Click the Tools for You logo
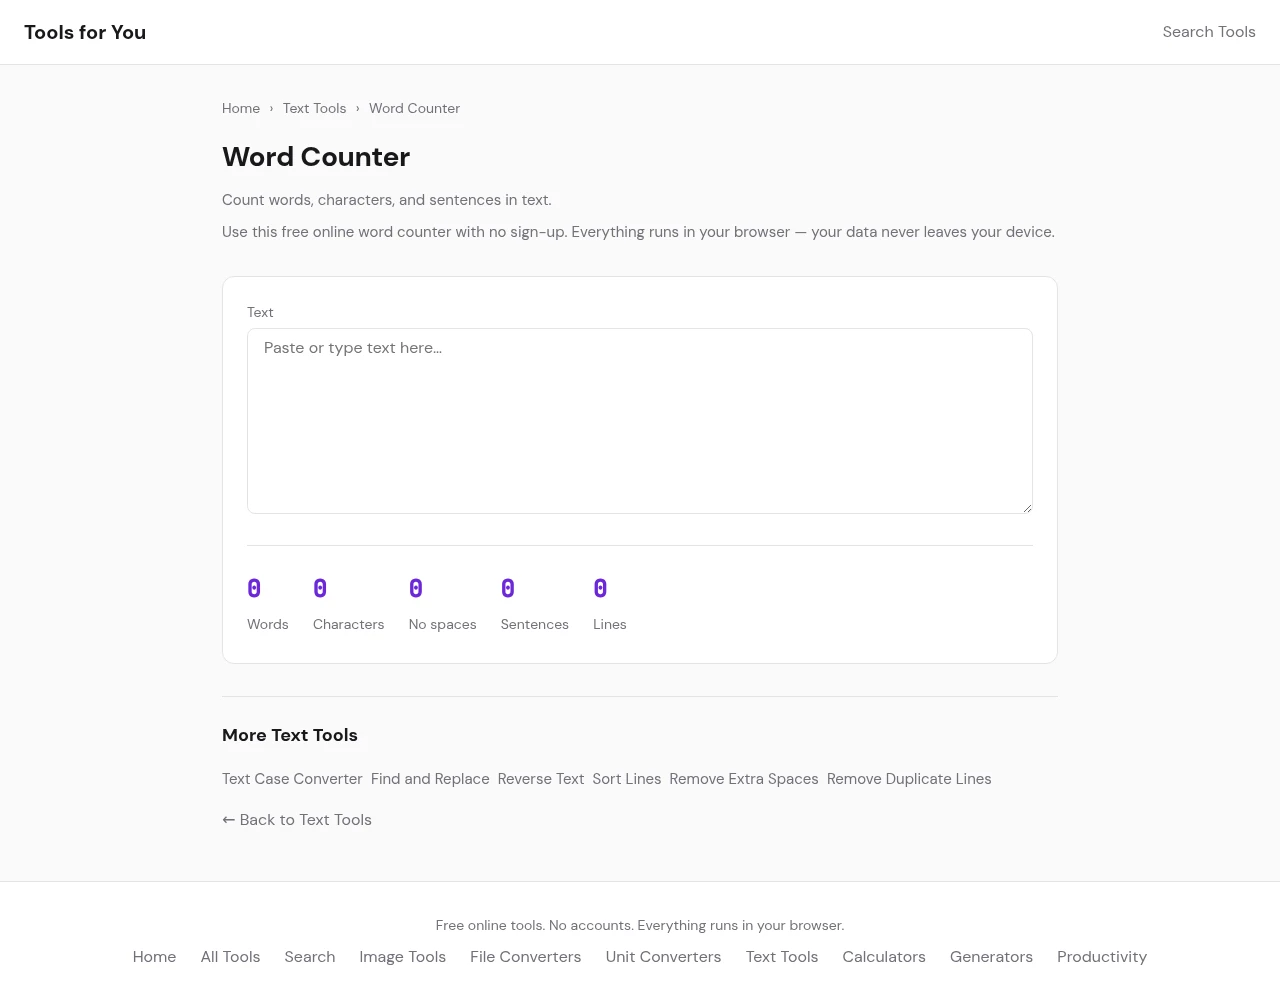 tap(85, 32)
